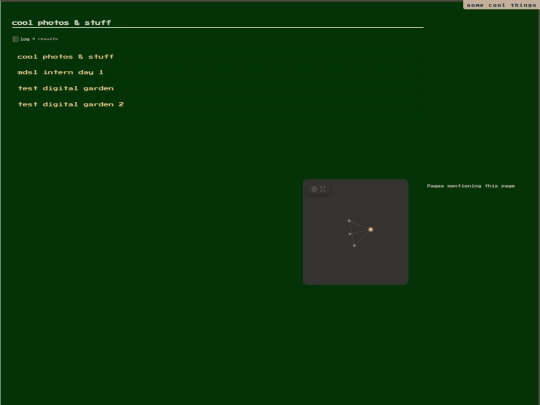Click the '4 results' count text

(x=45, y=39)
